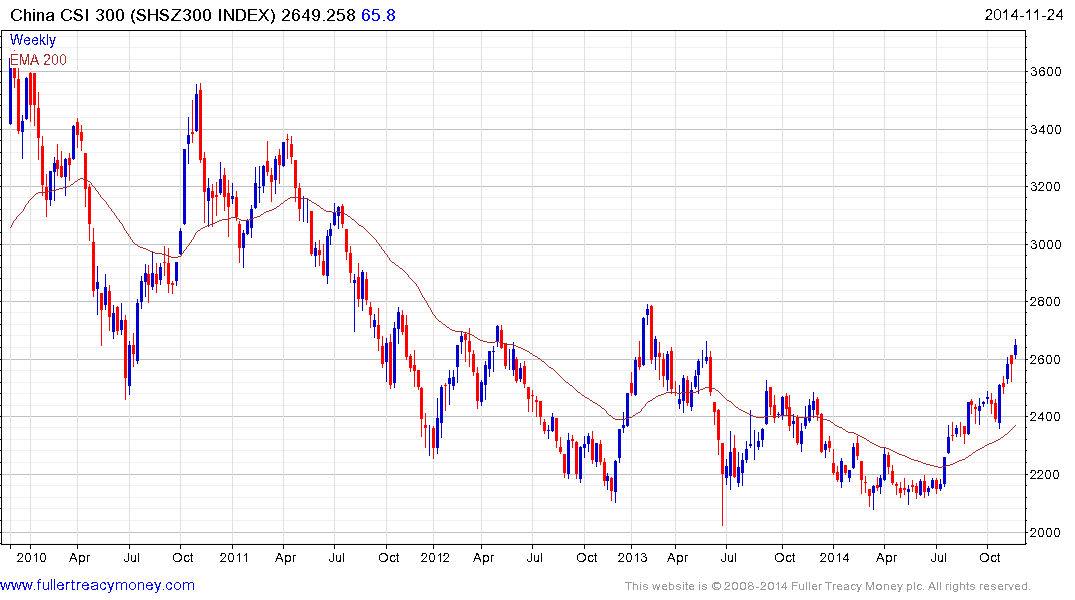Click the x-axis label '2014'

[x=834, y=557]
